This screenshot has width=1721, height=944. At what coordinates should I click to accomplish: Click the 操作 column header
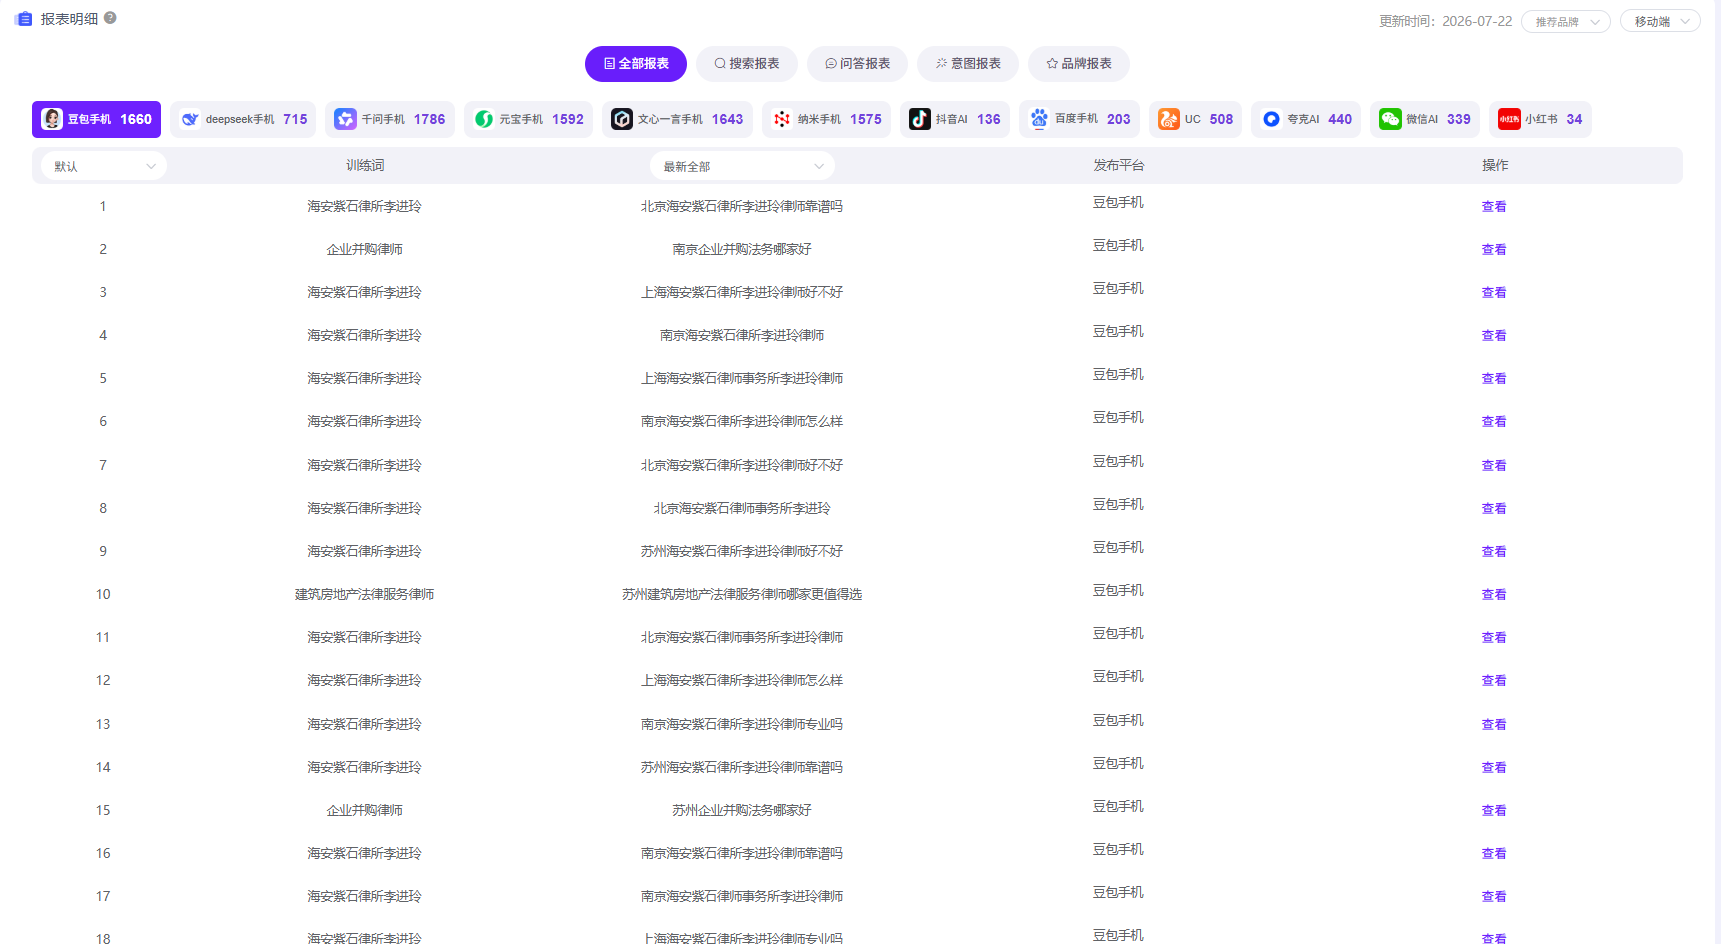click(1495, 165)
